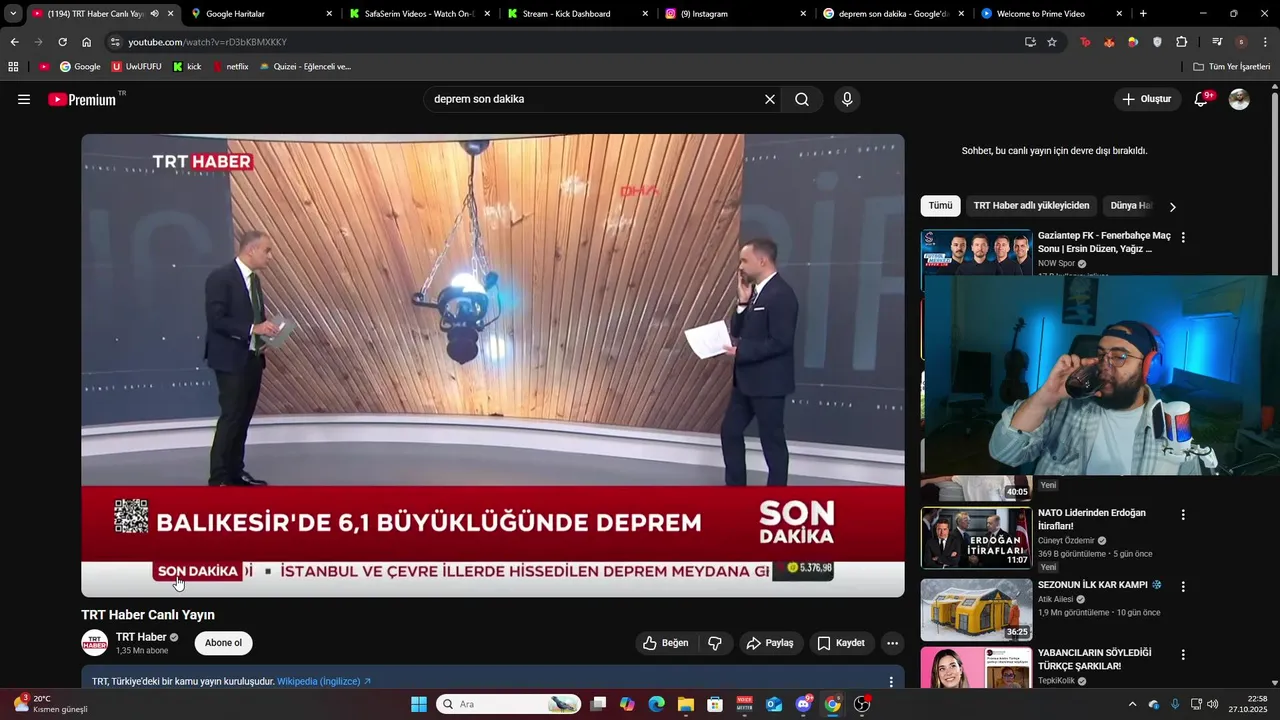
Task: Open File Explorer from the taskbar
Action: [685, 704]
